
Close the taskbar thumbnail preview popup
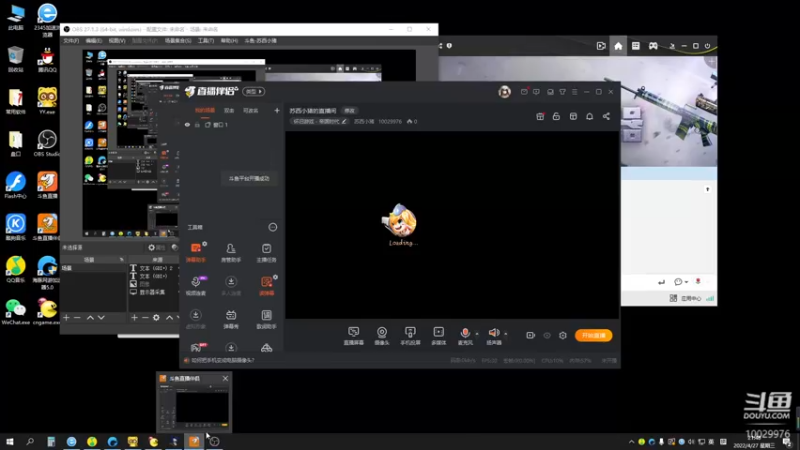pos(225,378)
